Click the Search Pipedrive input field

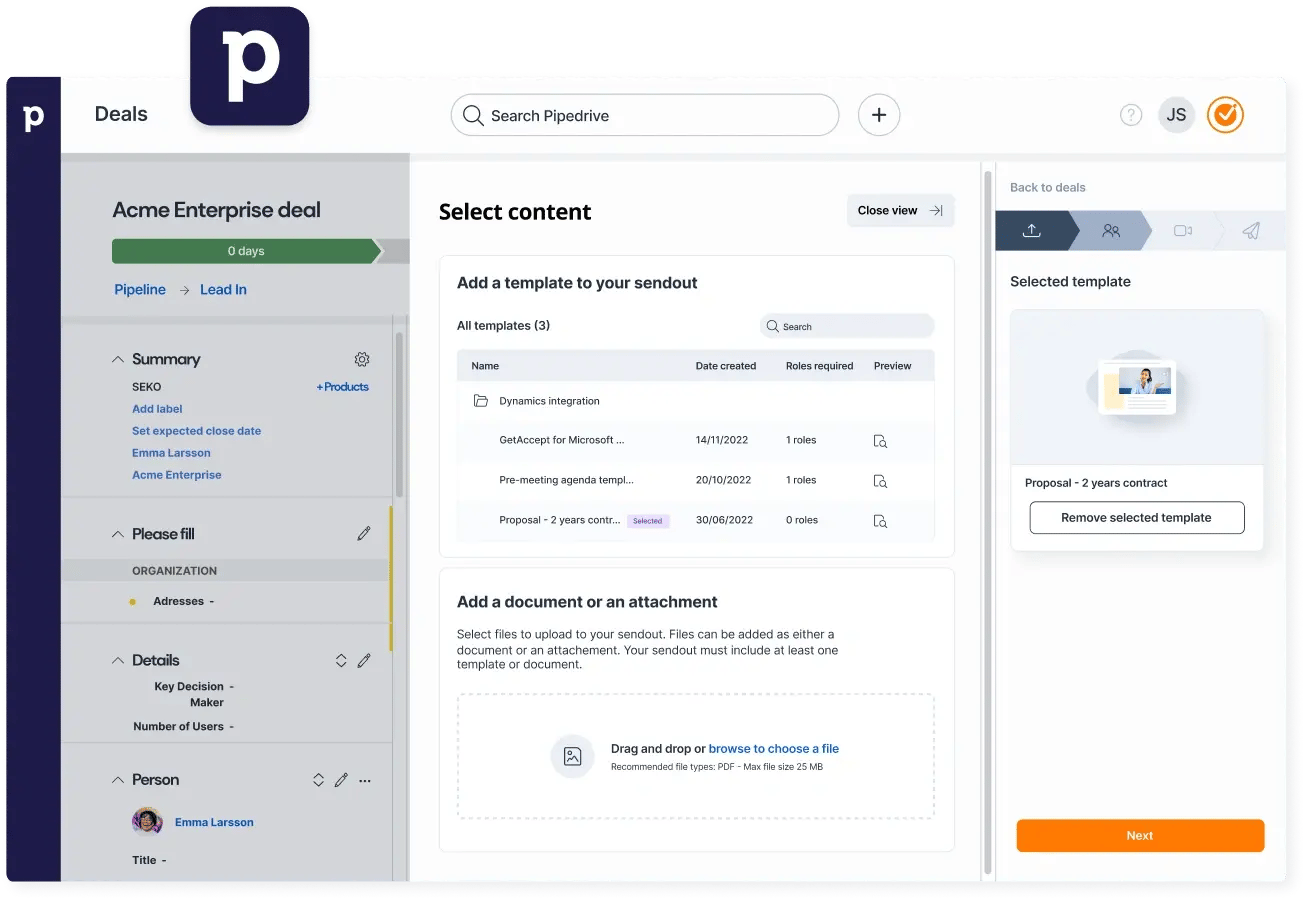pyautogui.click(x=645, y=115)
